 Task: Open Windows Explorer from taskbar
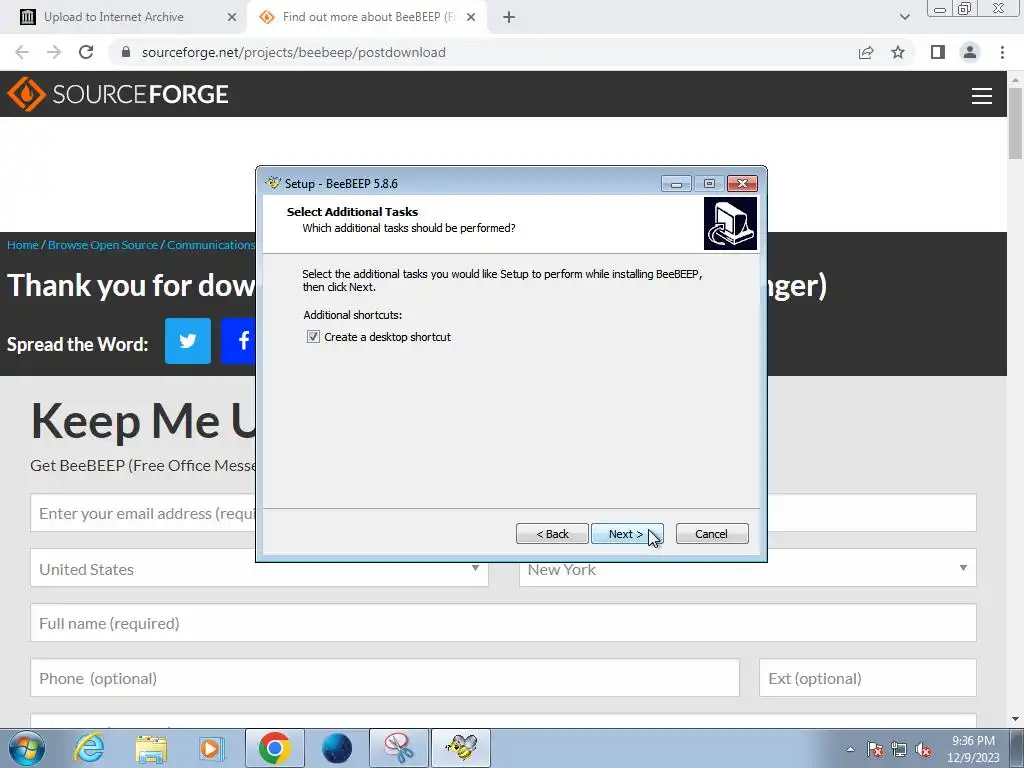151,748
